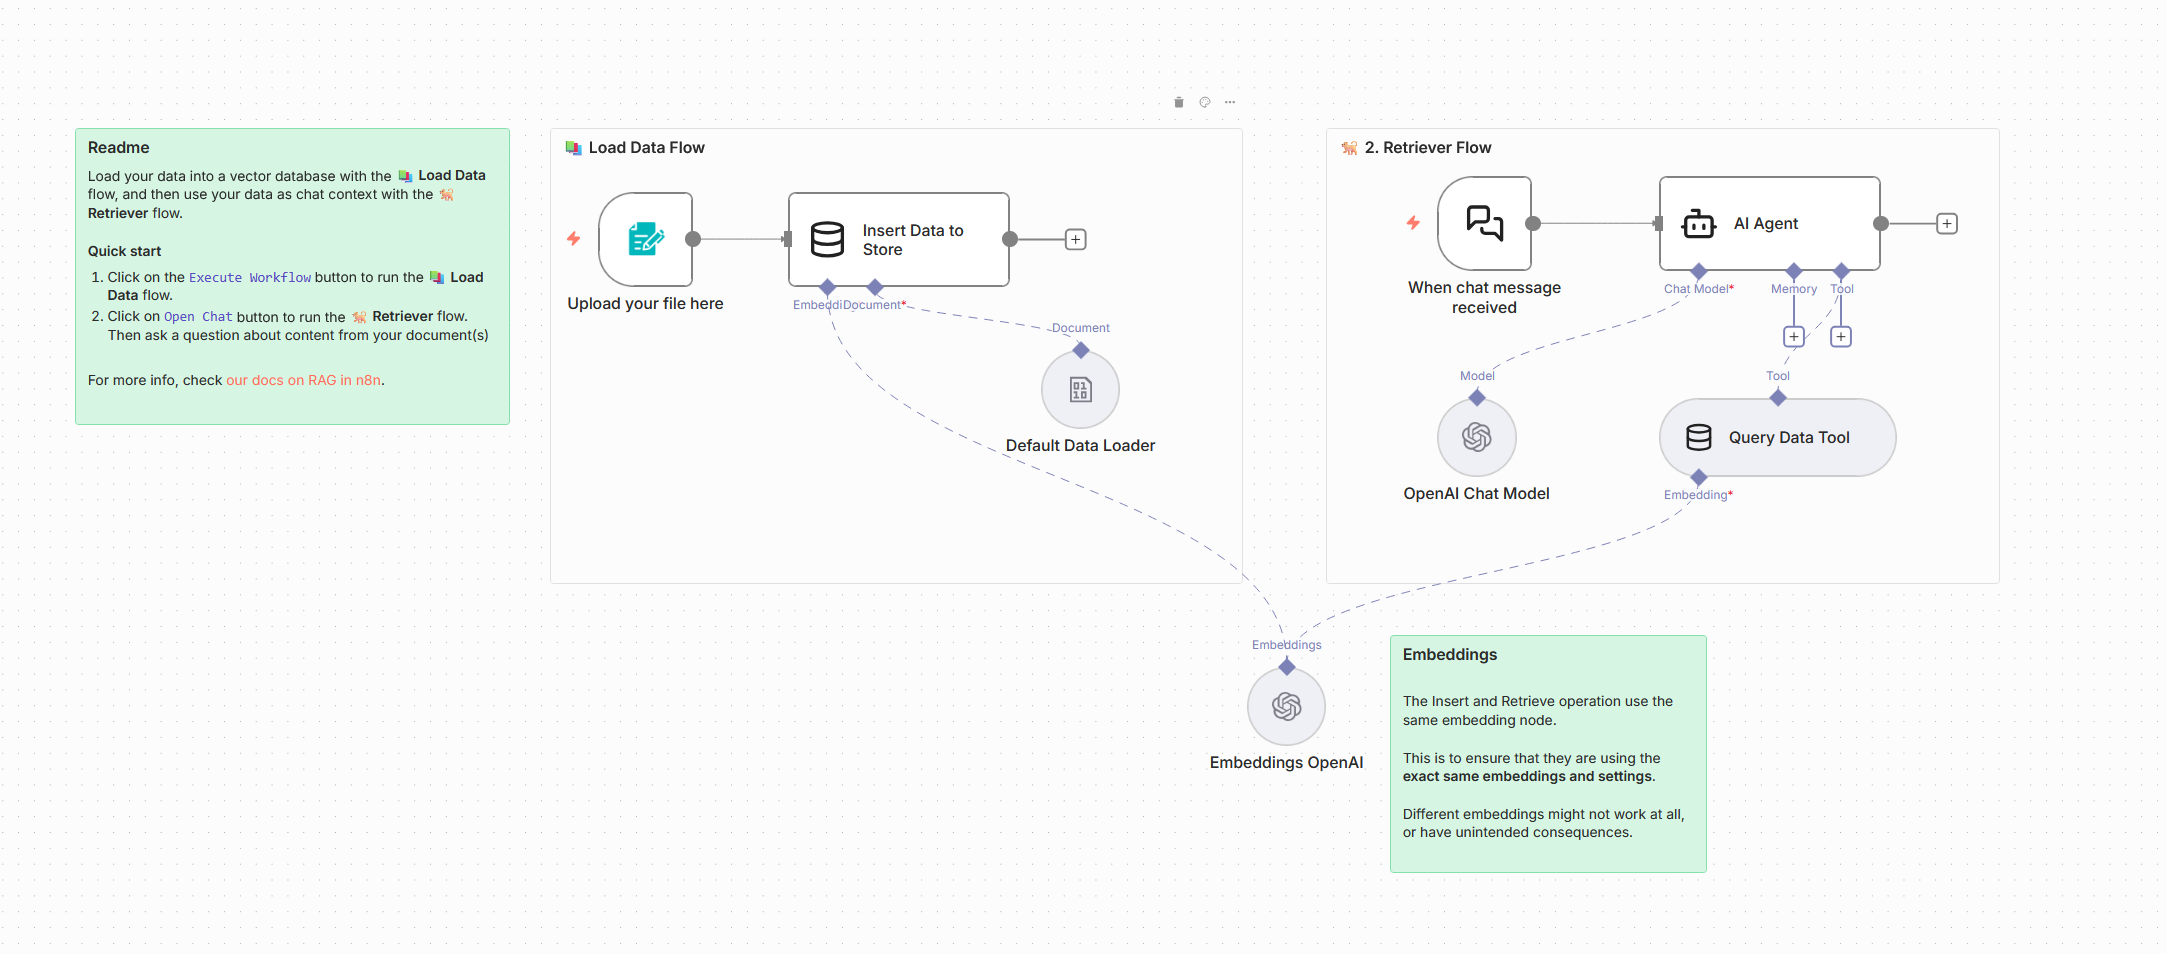Click the When chat message received trigger
Screen dimensions: 2167x954
[1484, 224]
